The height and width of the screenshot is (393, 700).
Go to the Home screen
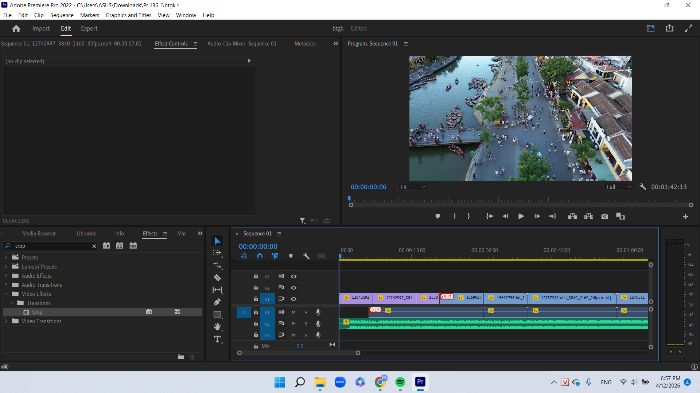coord(16,29)
